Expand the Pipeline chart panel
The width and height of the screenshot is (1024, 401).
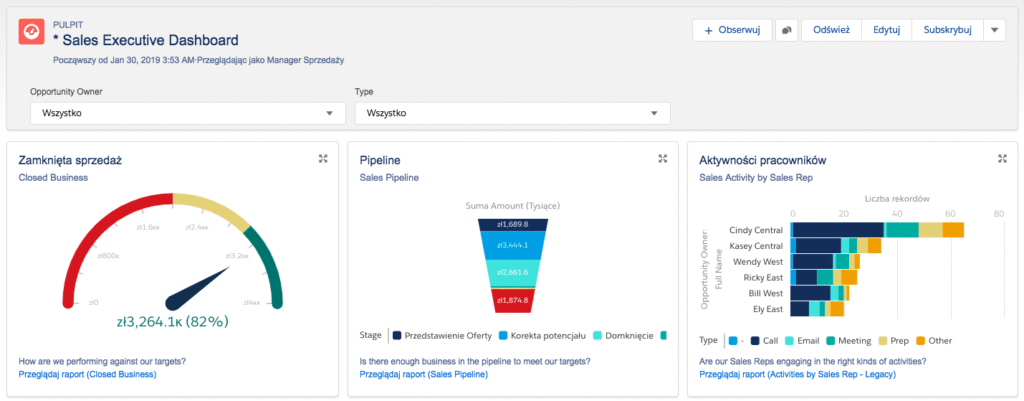click(662, 159)
